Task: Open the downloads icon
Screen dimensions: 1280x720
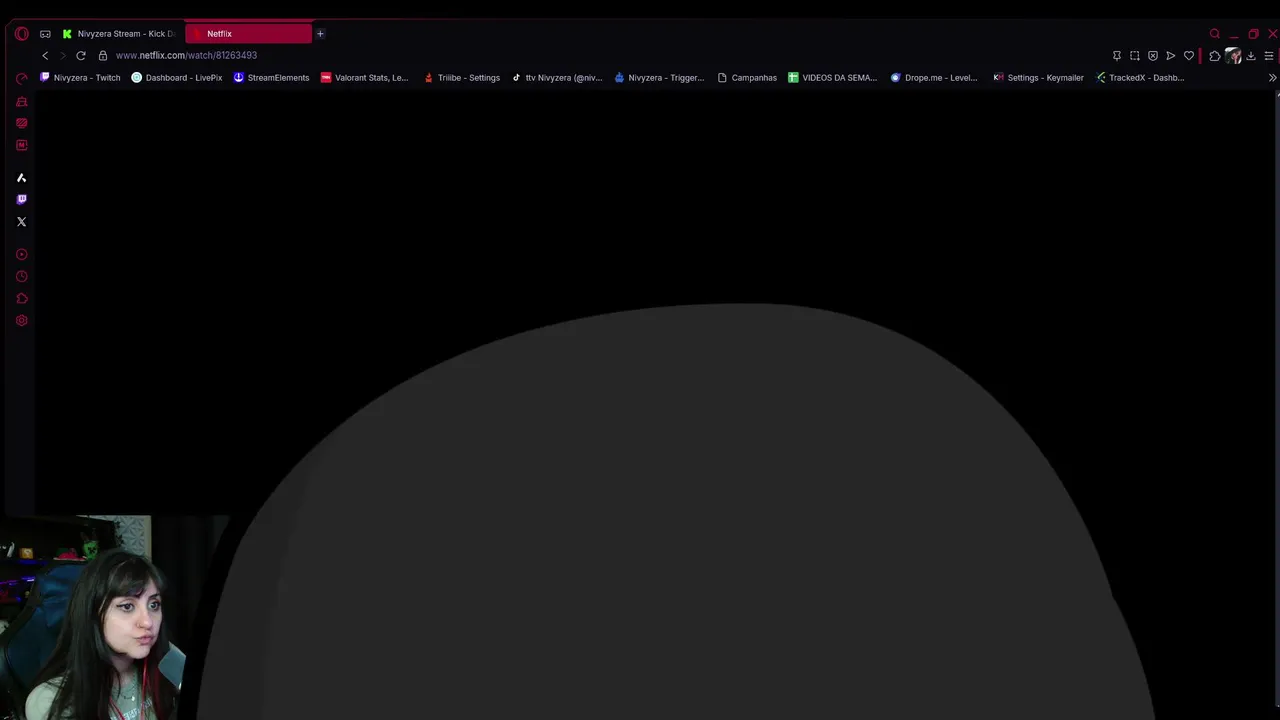Action: [1251, 56]
